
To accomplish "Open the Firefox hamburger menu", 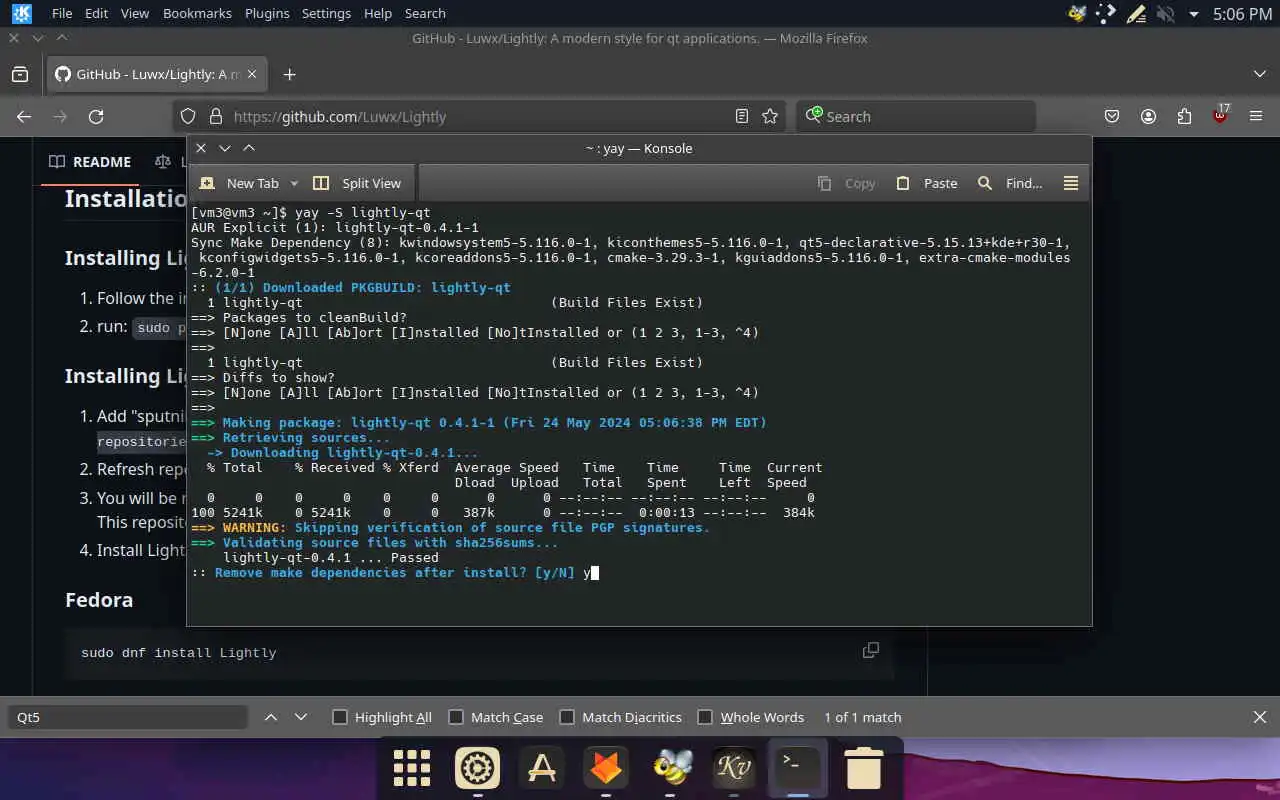I will 1256,116.
